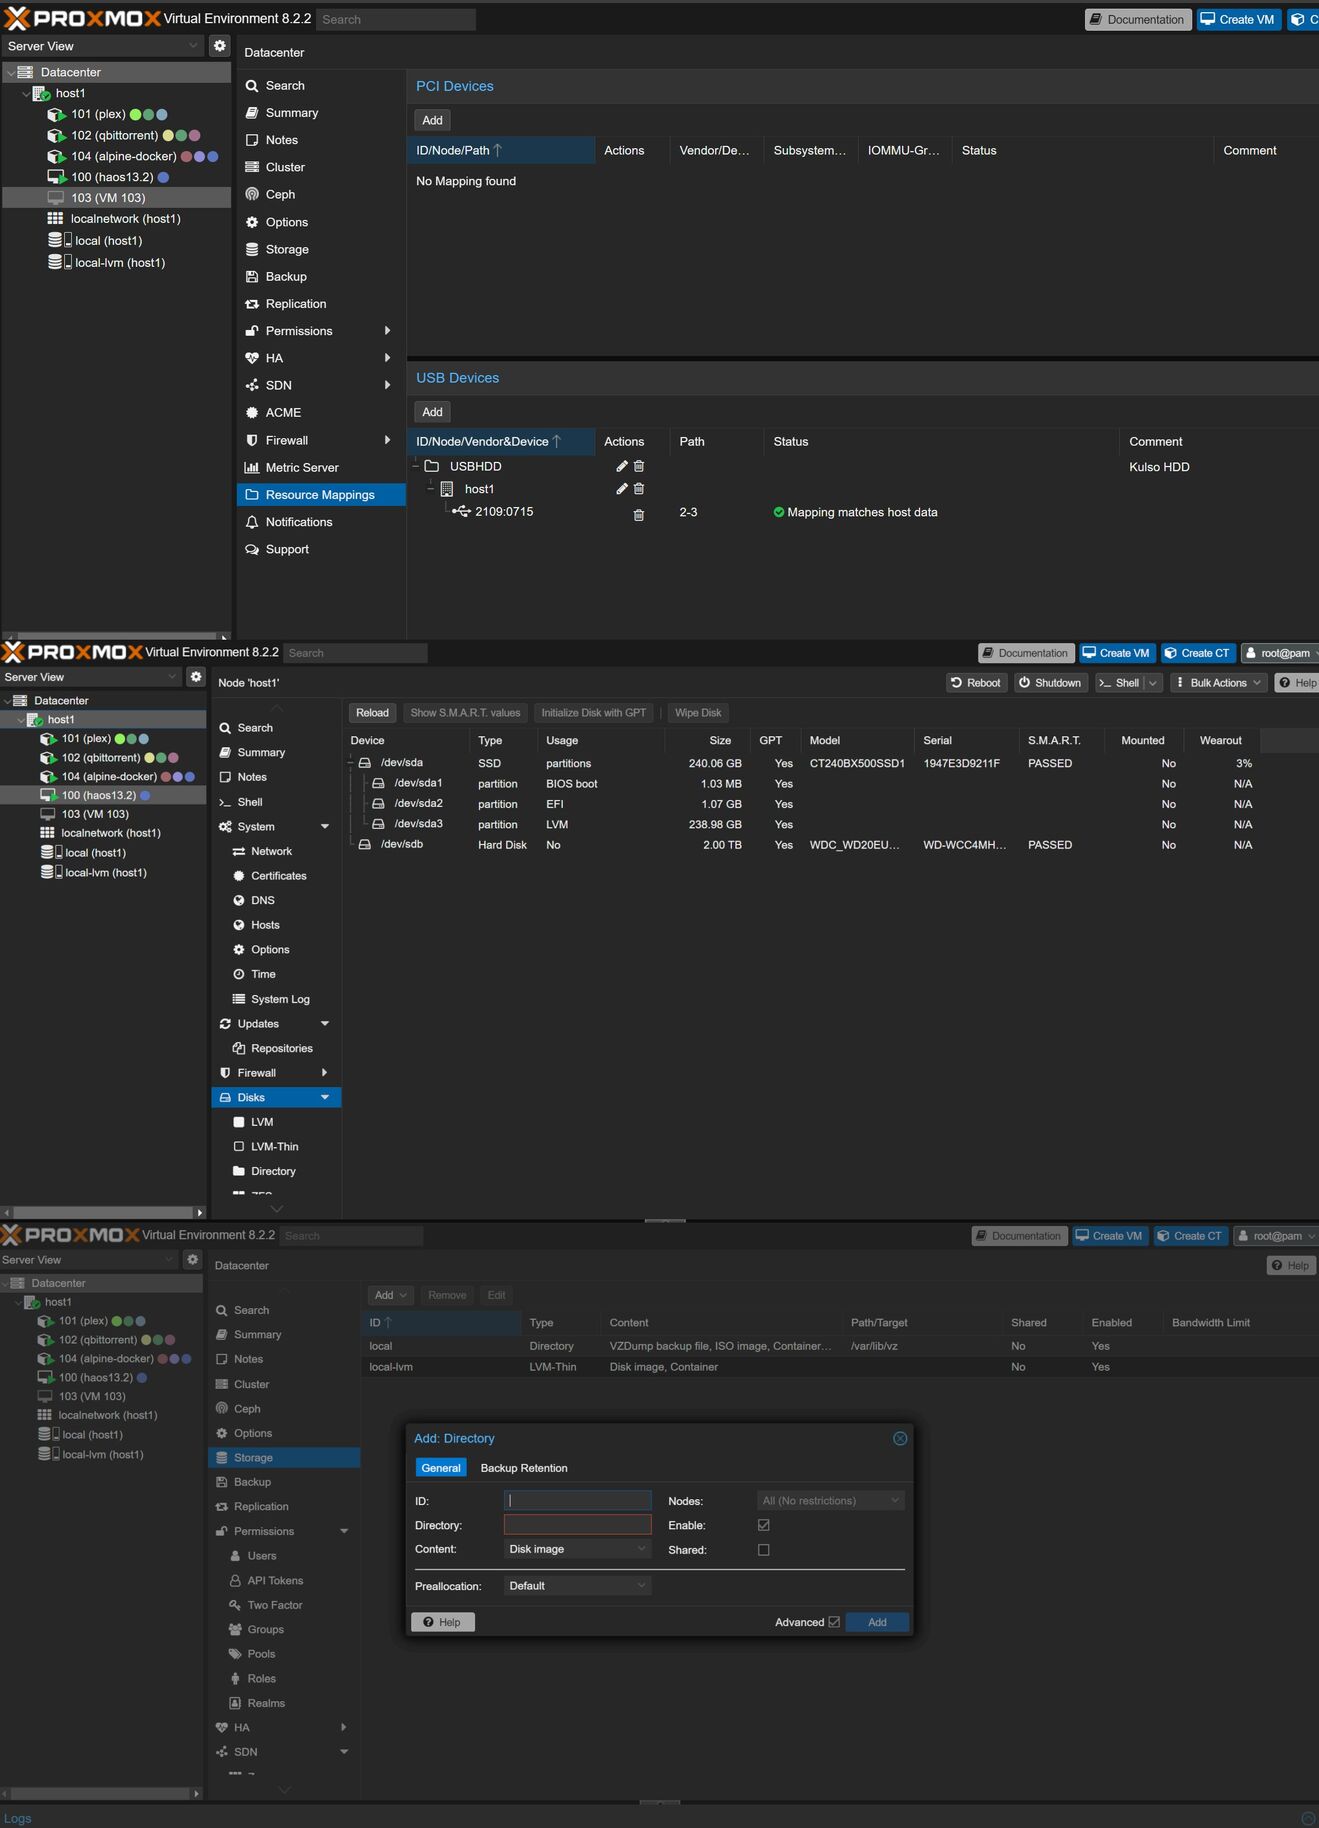The width and height of the screenshot is (1319, 1828).
Task: Click the Reboot button for node host1
Action: (x=976, y=683)
